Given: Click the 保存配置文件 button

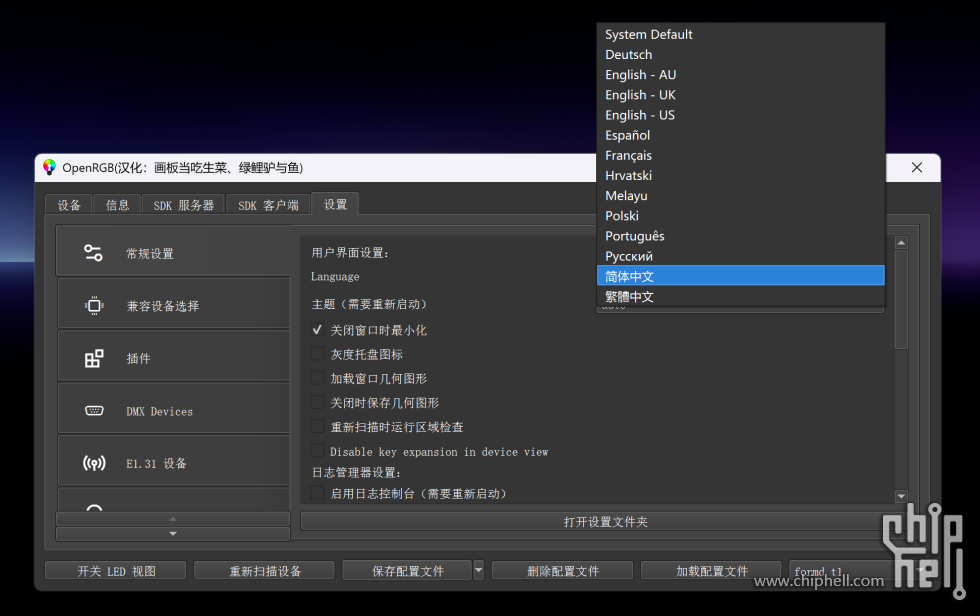Looking at the screenshot, I should coord(408,571).
